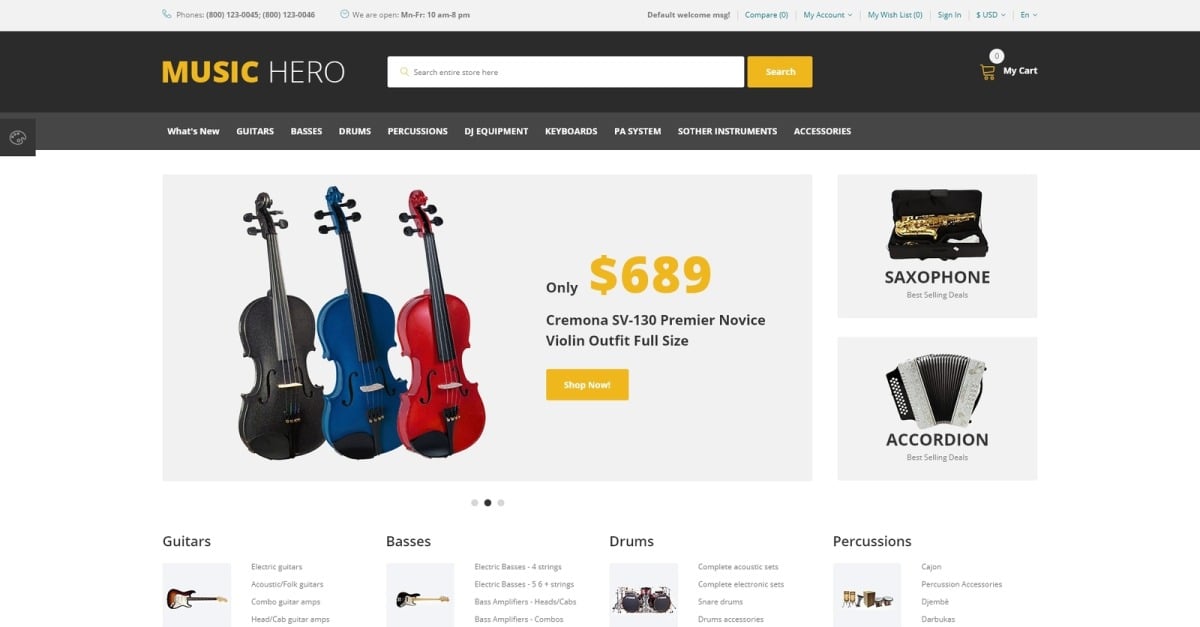This screenshot has height=627, width=1200.
Task: Open the shopping cart icon
Action: click(987, 72)
